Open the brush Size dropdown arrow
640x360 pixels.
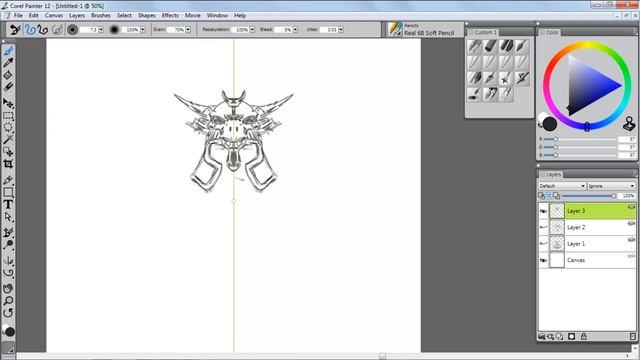tap(101, 30)
